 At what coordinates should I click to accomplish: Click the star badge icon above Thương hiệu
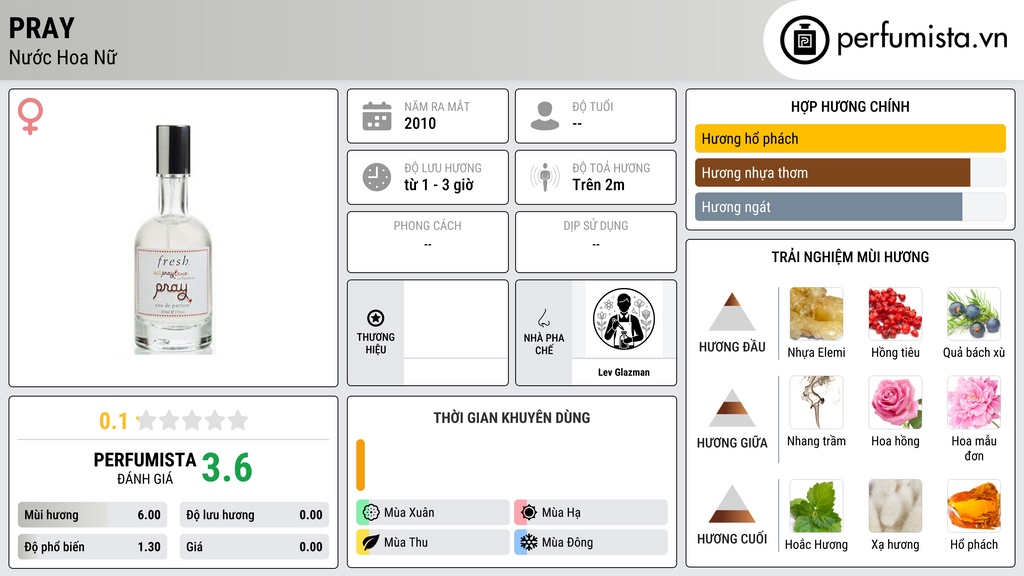(x=376, y=318)
